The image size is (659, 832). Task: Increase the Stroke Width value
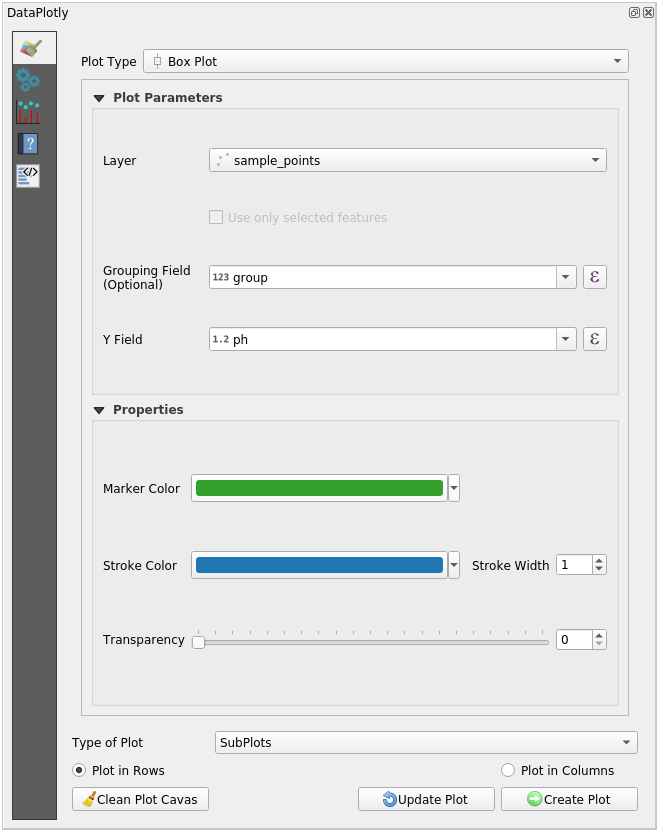pos(599,560)
